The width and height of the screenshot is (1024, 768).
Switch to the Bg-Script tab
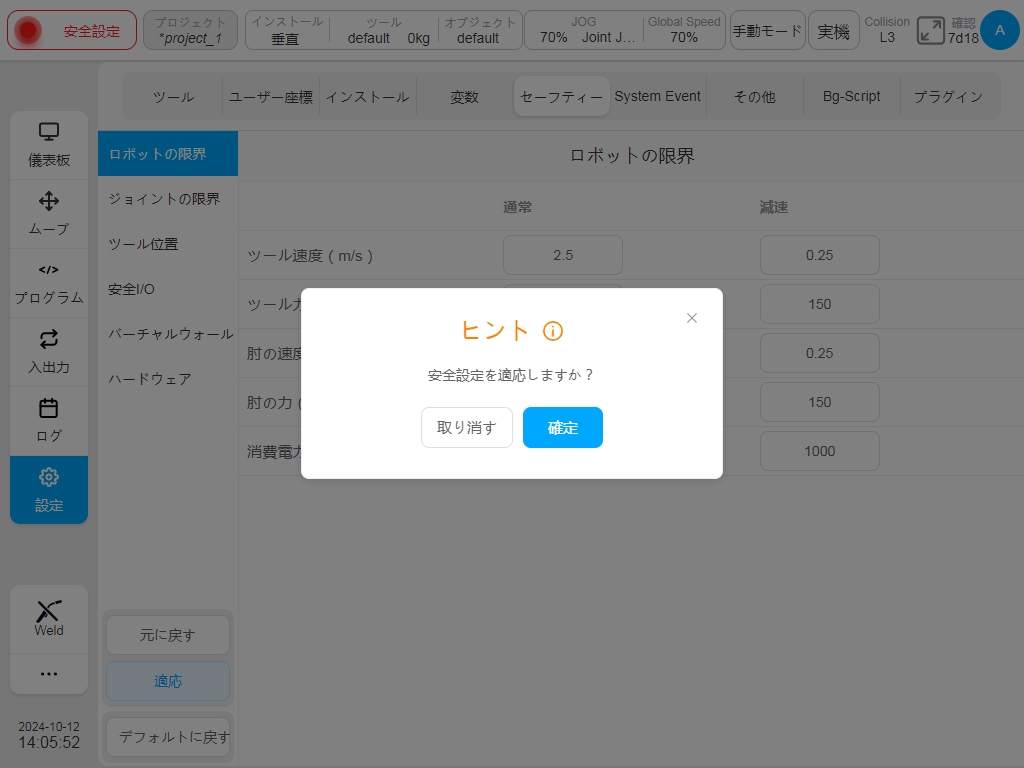pyautogui.click(x=852, y=97)
